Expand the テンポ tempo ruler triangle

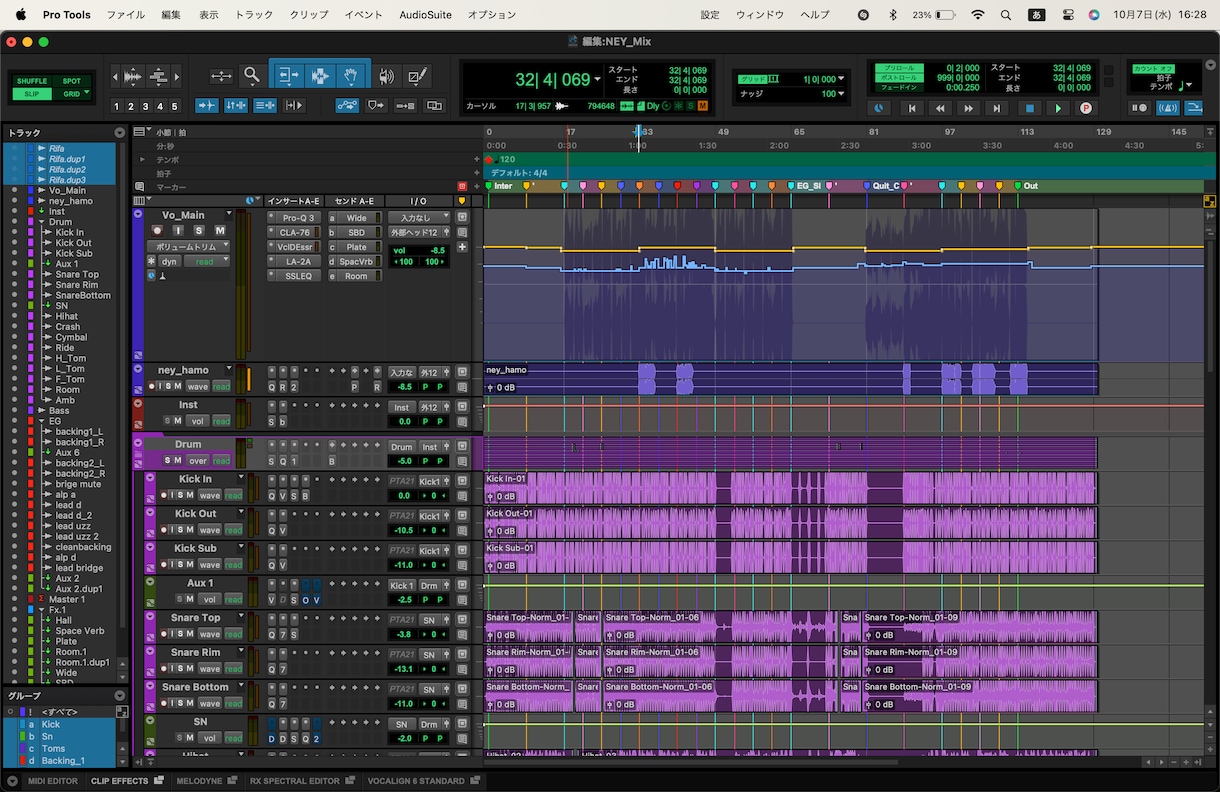point(142,160)
